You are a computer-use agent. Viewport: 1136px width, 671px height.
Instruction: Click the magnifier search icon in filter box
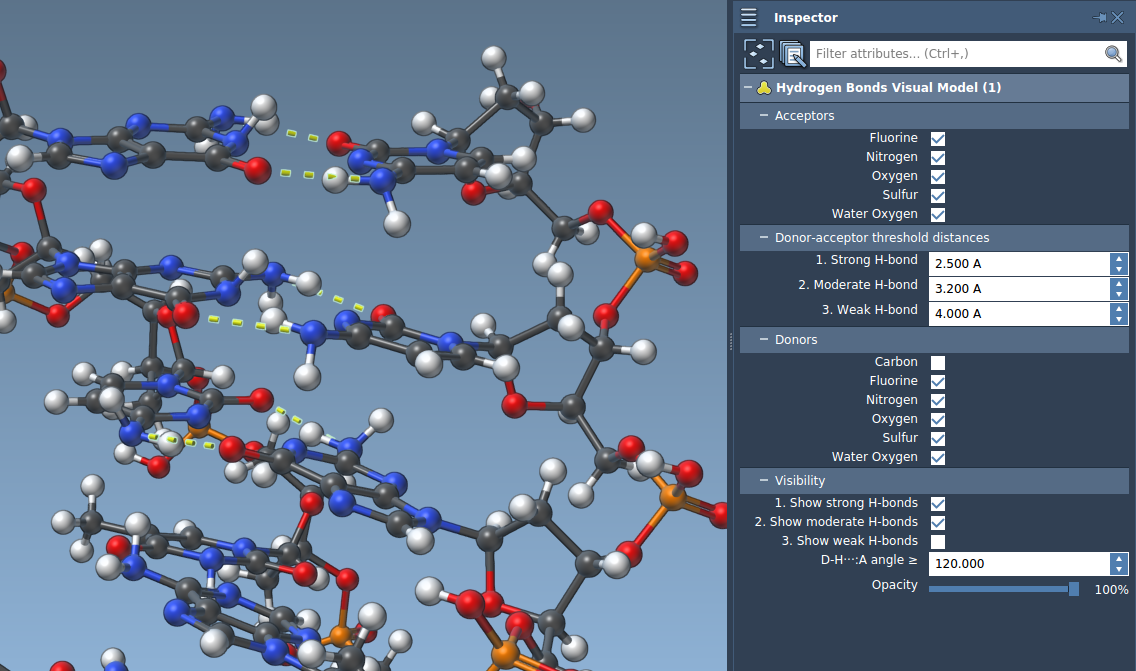[1113, 54]
